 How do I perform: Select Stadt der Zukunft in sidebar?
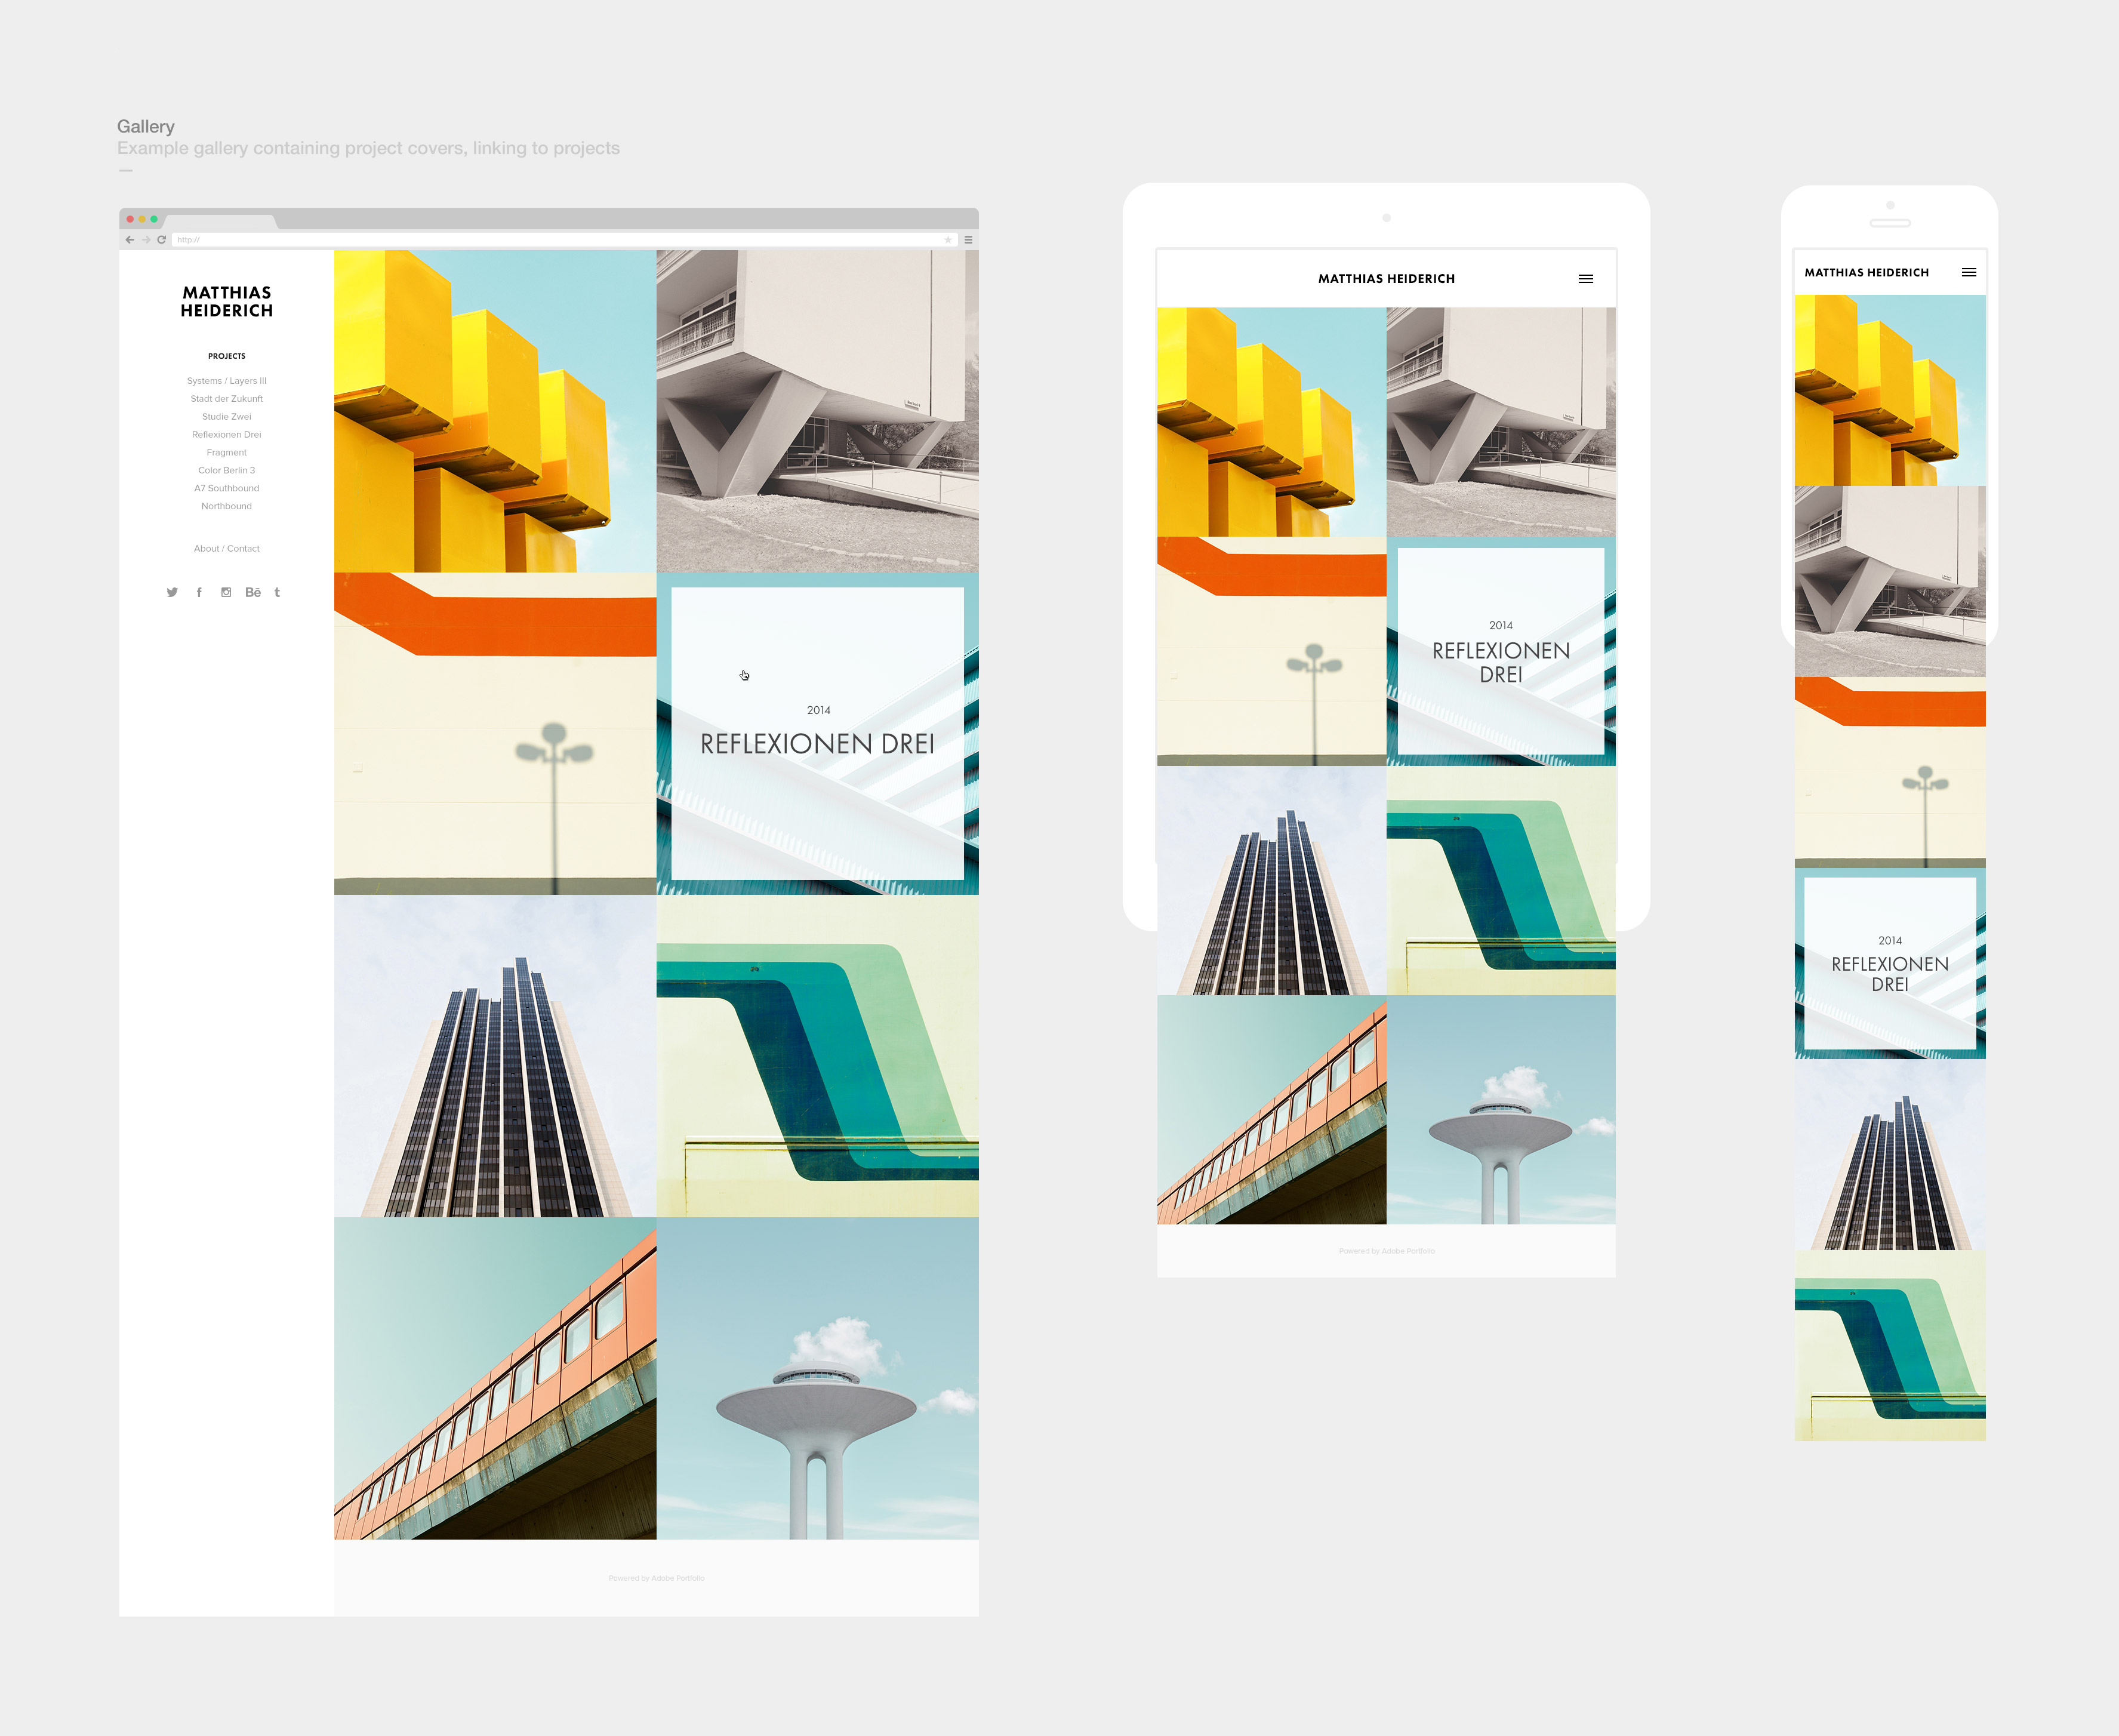coord(226,399)
